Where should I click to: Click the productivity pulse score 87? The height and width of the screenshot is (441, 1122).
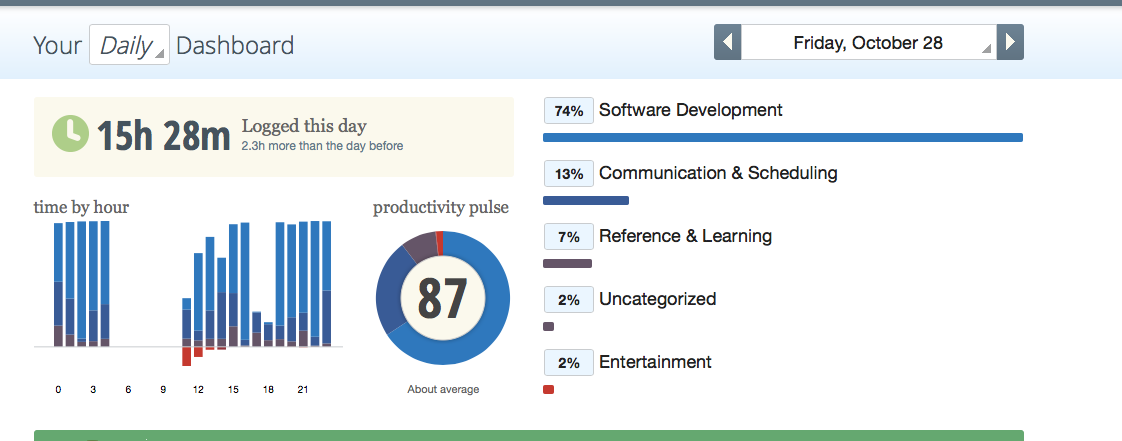443,298
